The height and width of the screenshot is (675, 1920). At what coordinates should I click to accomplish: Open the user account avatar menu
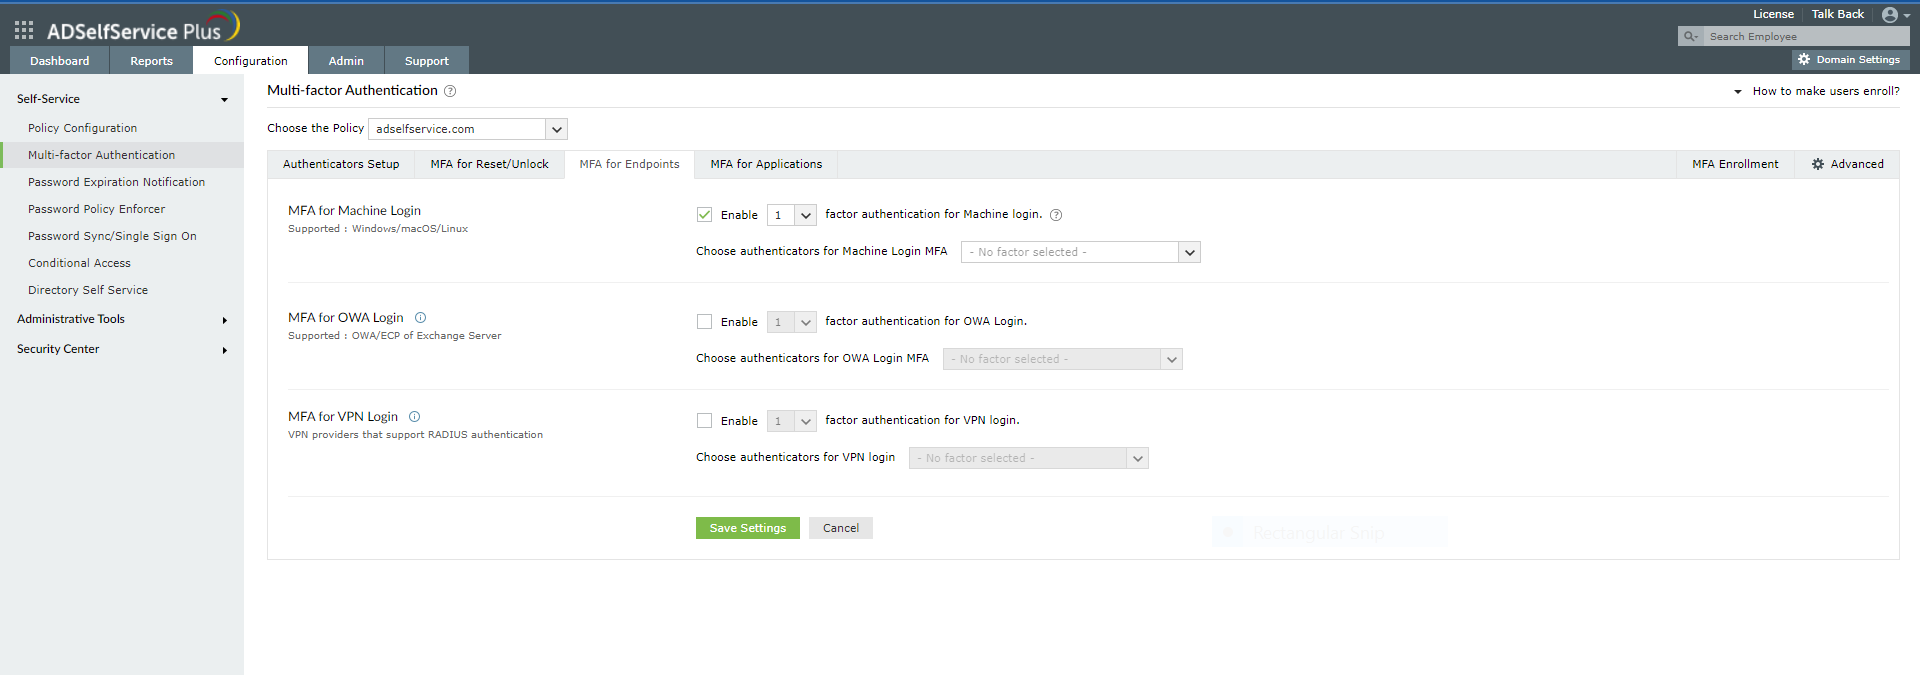click(1895, 15)
